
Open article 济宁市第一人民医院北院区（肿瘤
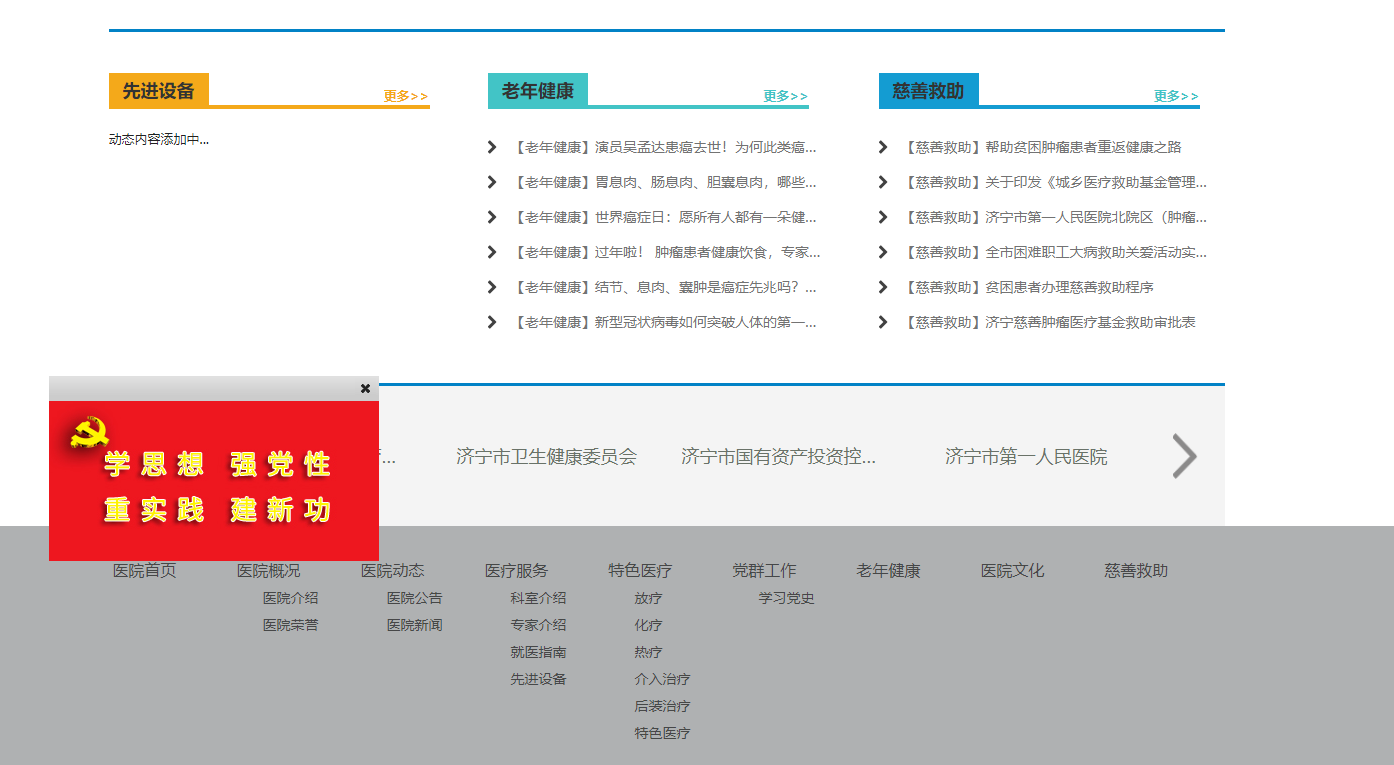pos(1056,217)
